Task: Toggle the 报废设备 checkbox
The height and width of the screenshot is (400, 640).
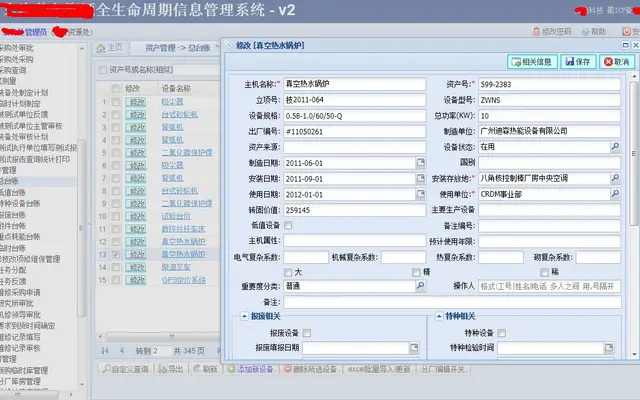Action: point(307,333)
